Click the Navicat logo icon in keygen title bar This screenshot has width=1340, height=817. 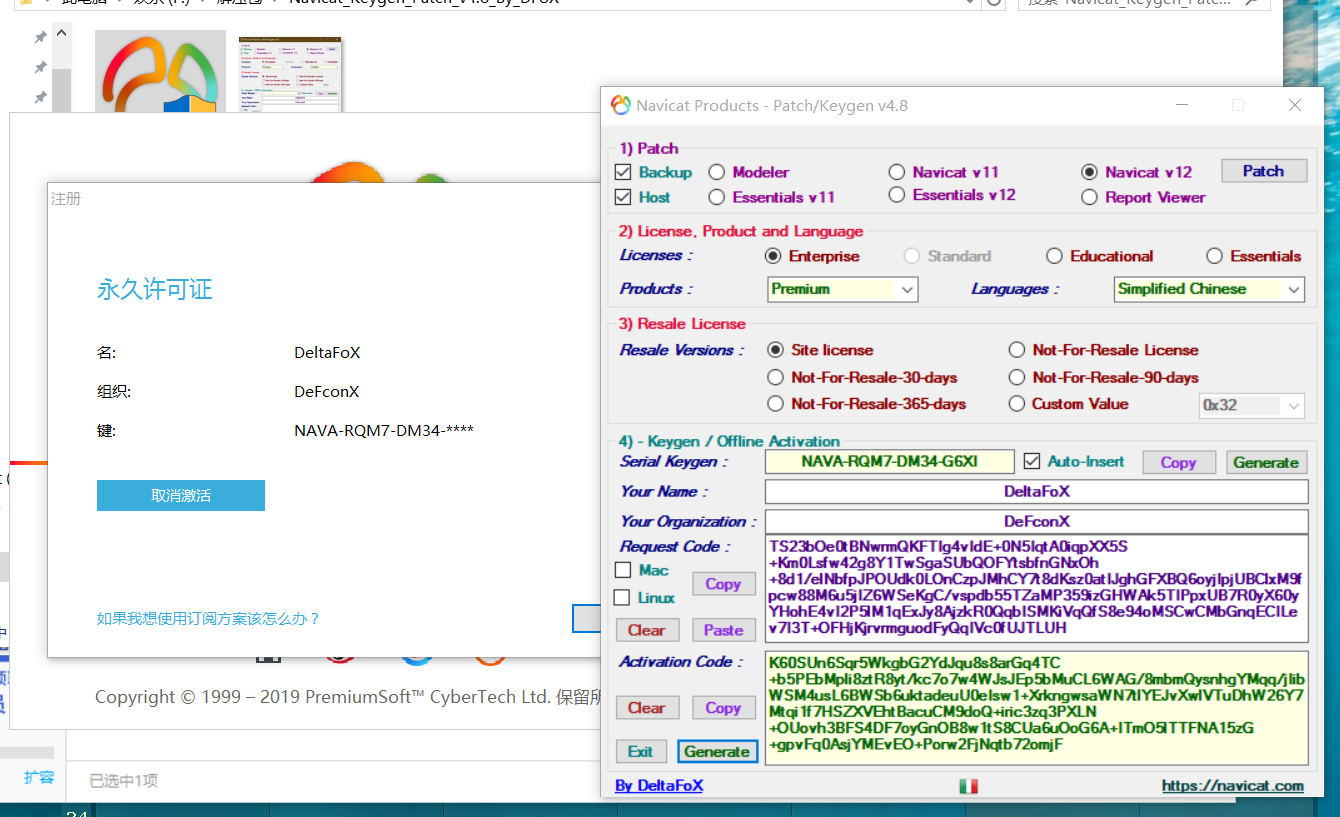click(621, 105)
